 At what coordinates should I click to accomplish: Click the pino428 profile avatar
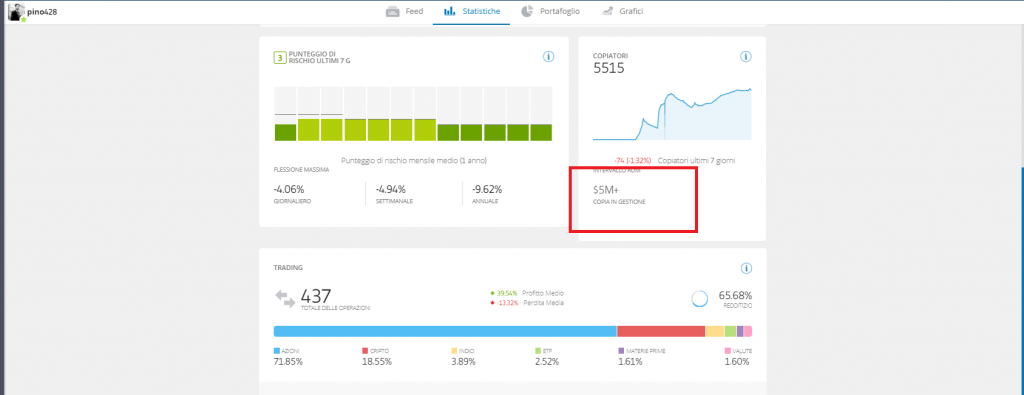pos(16,12)
